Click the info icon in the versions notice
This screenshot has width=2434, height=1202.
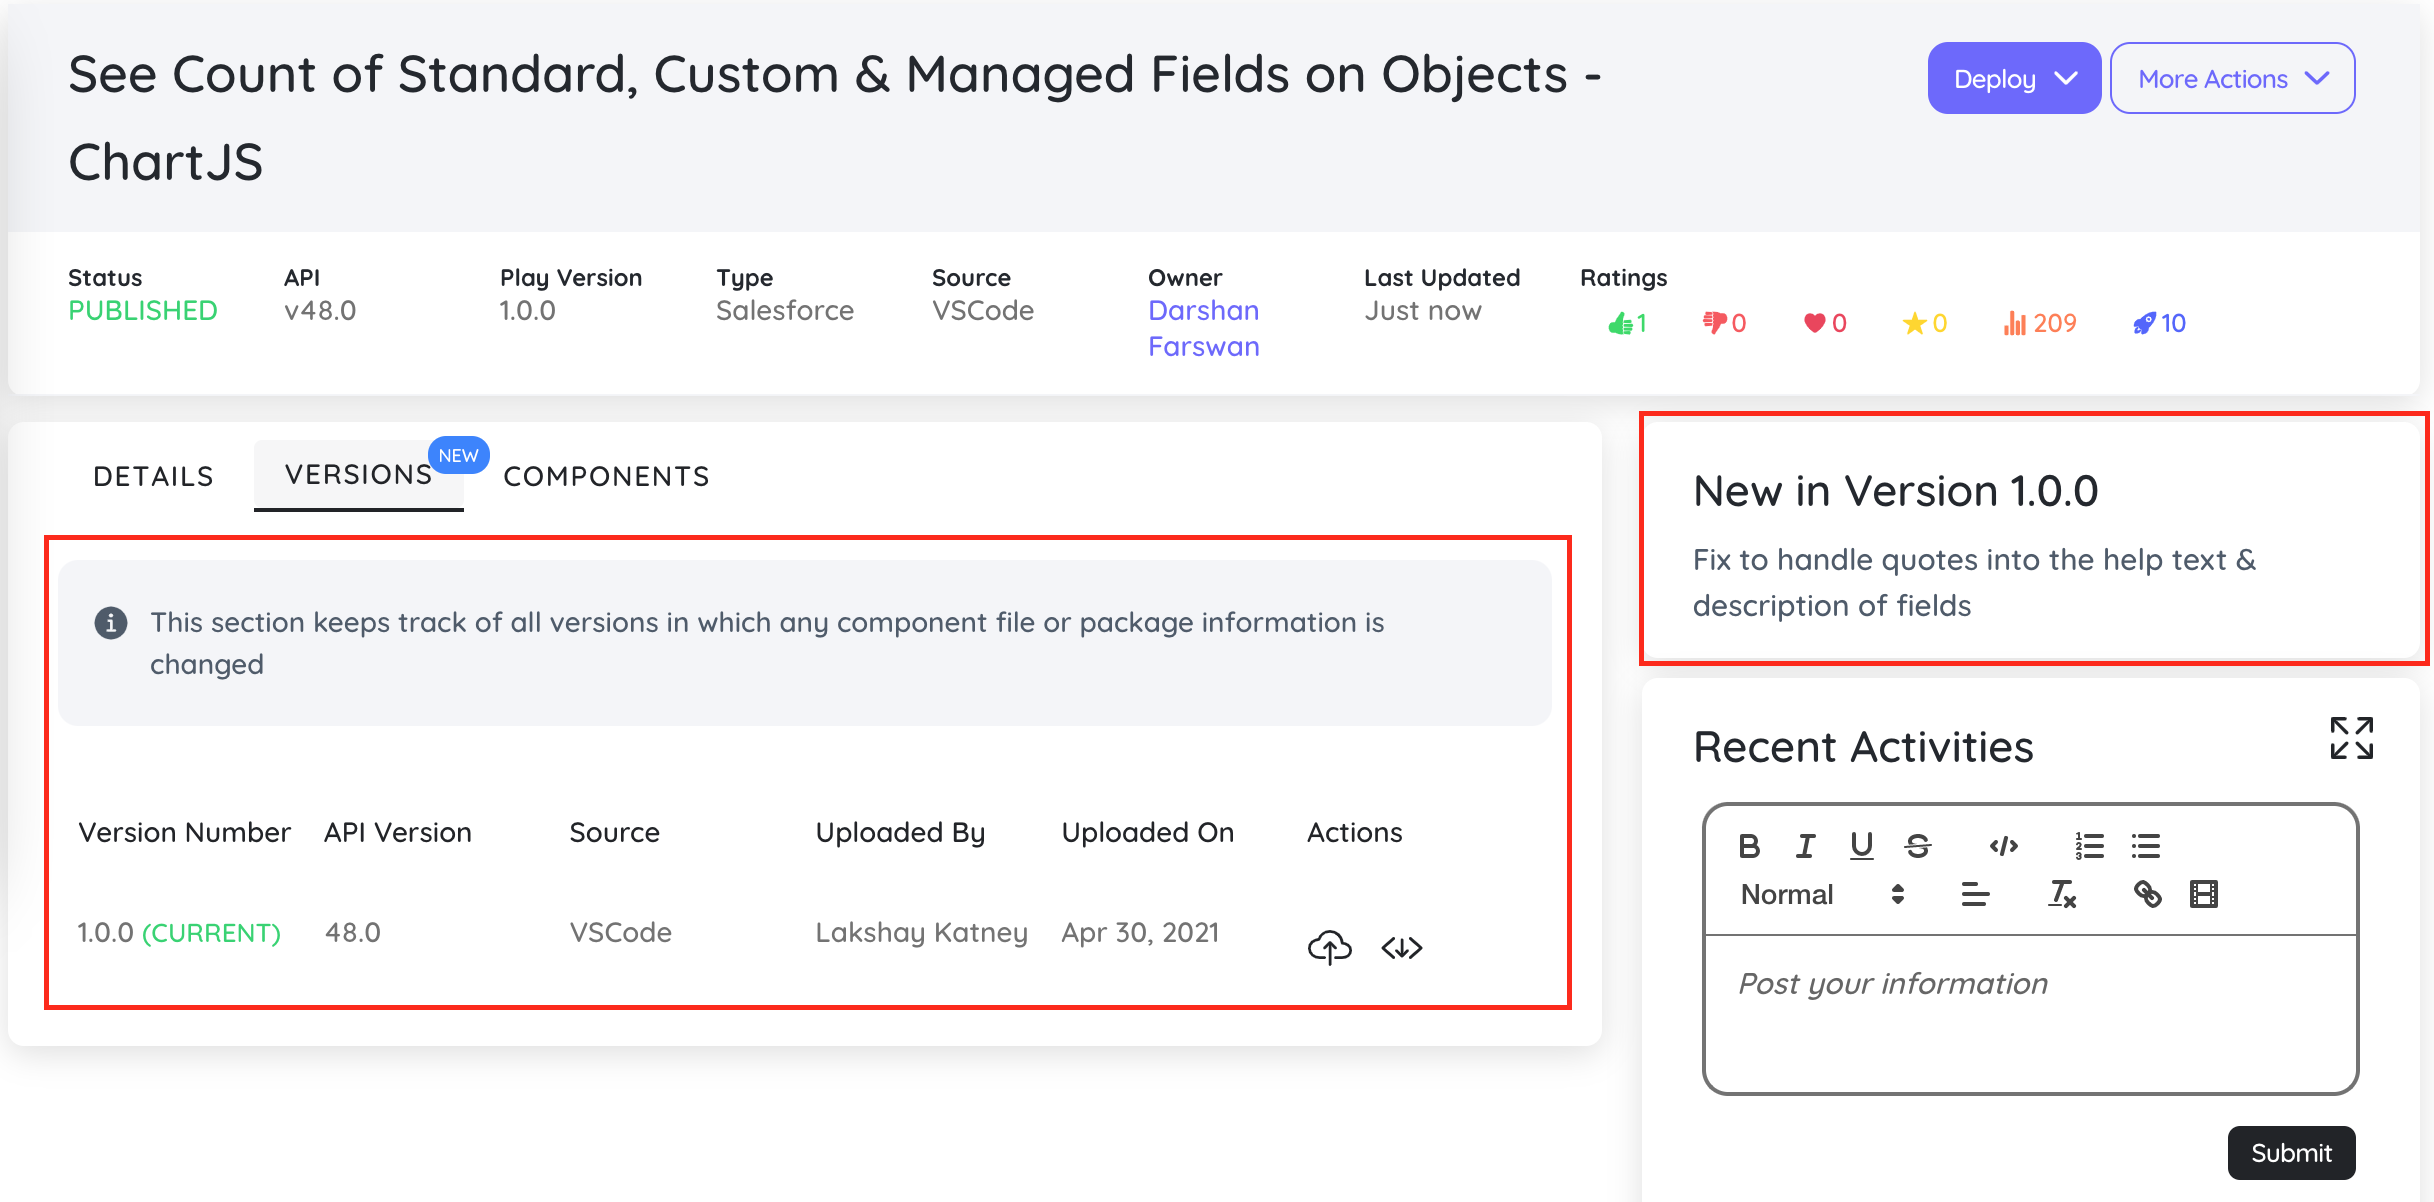(110, 623)
